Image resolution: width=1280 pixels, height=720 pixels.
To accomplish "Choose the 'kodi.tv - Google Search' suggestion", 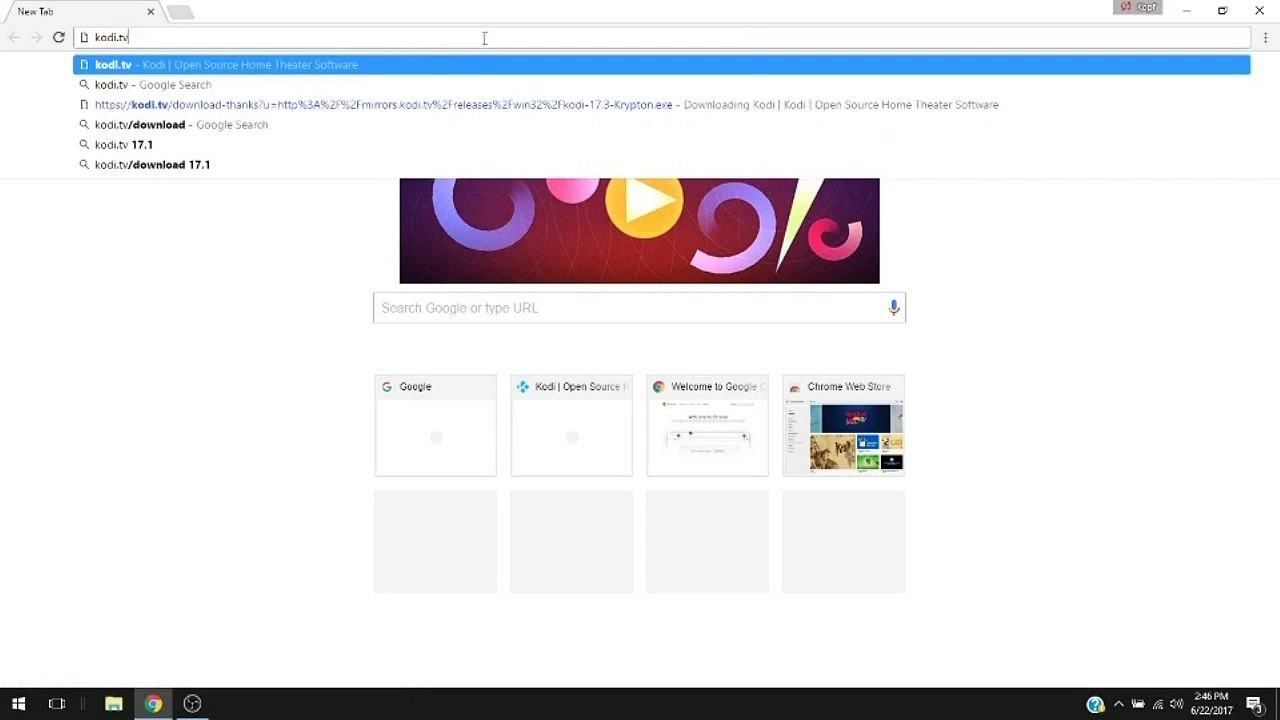I will [662, 85].
